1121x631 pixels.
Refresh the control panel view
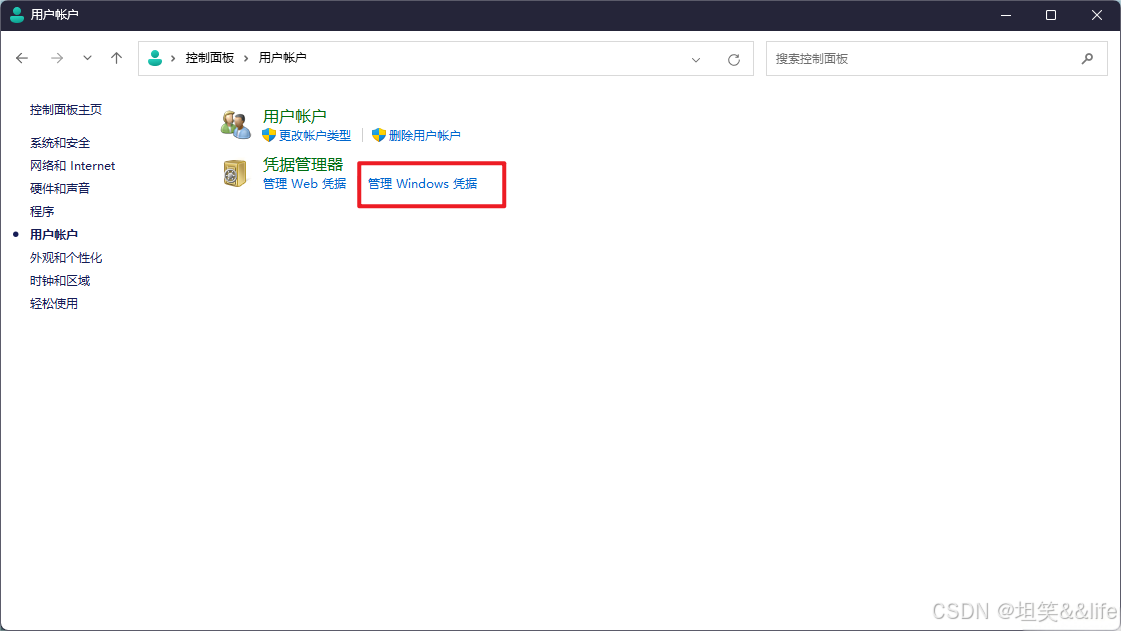[x=734, y=59]
